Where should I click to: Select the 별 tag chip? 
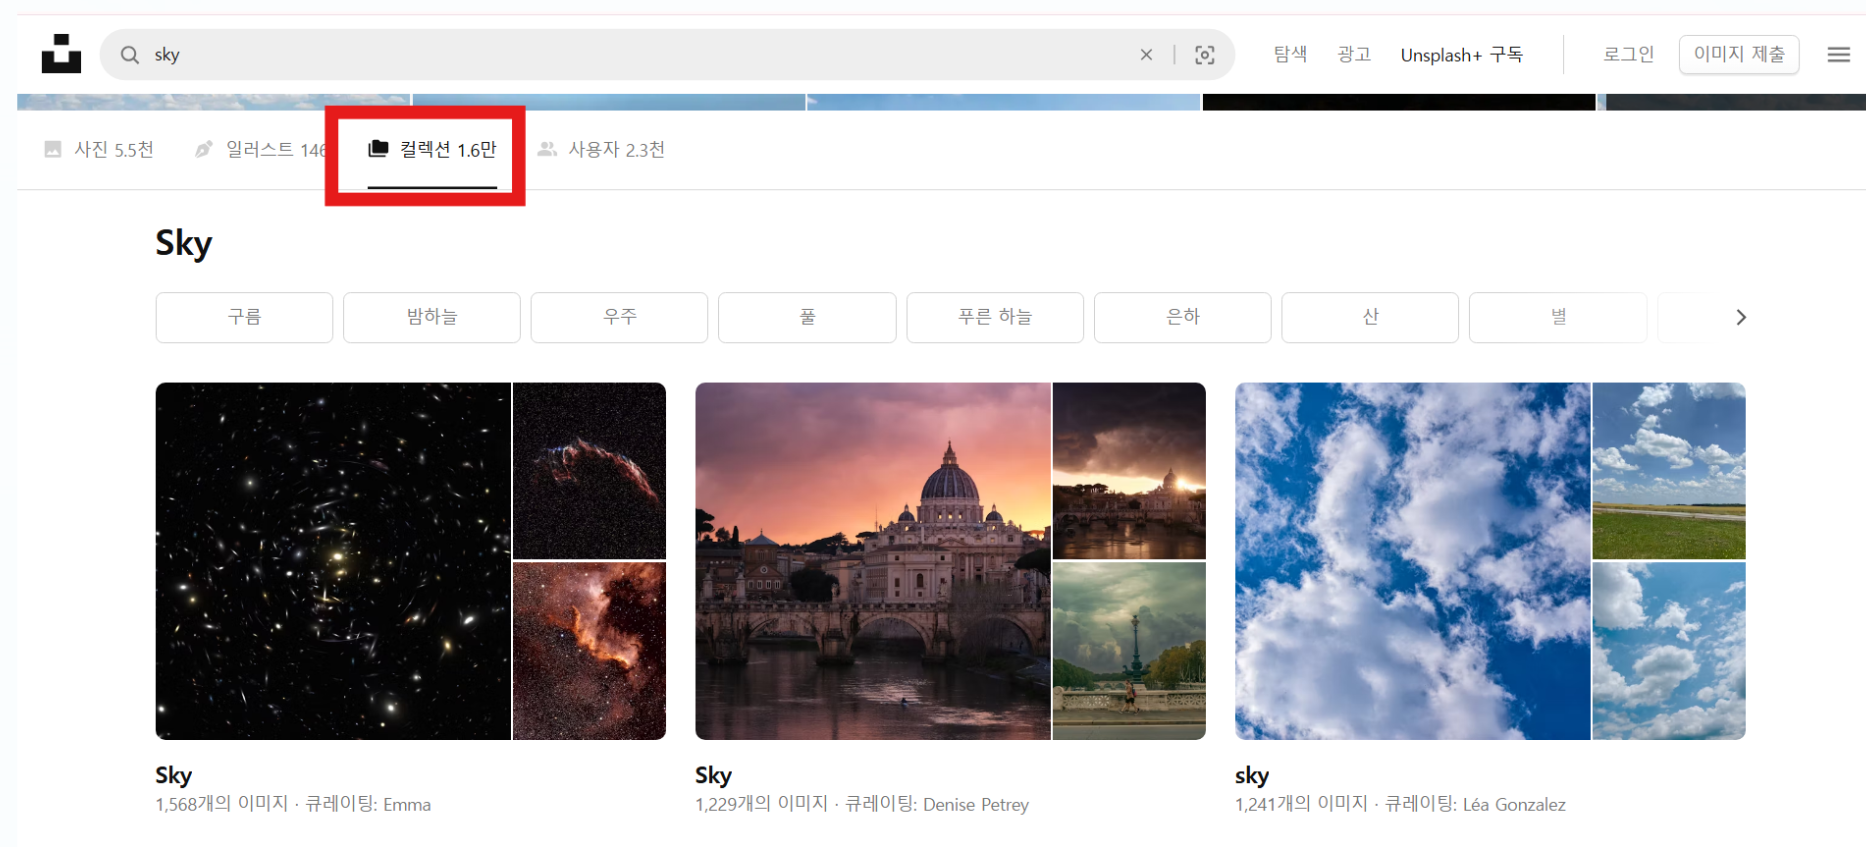(x=1558, y=317)
